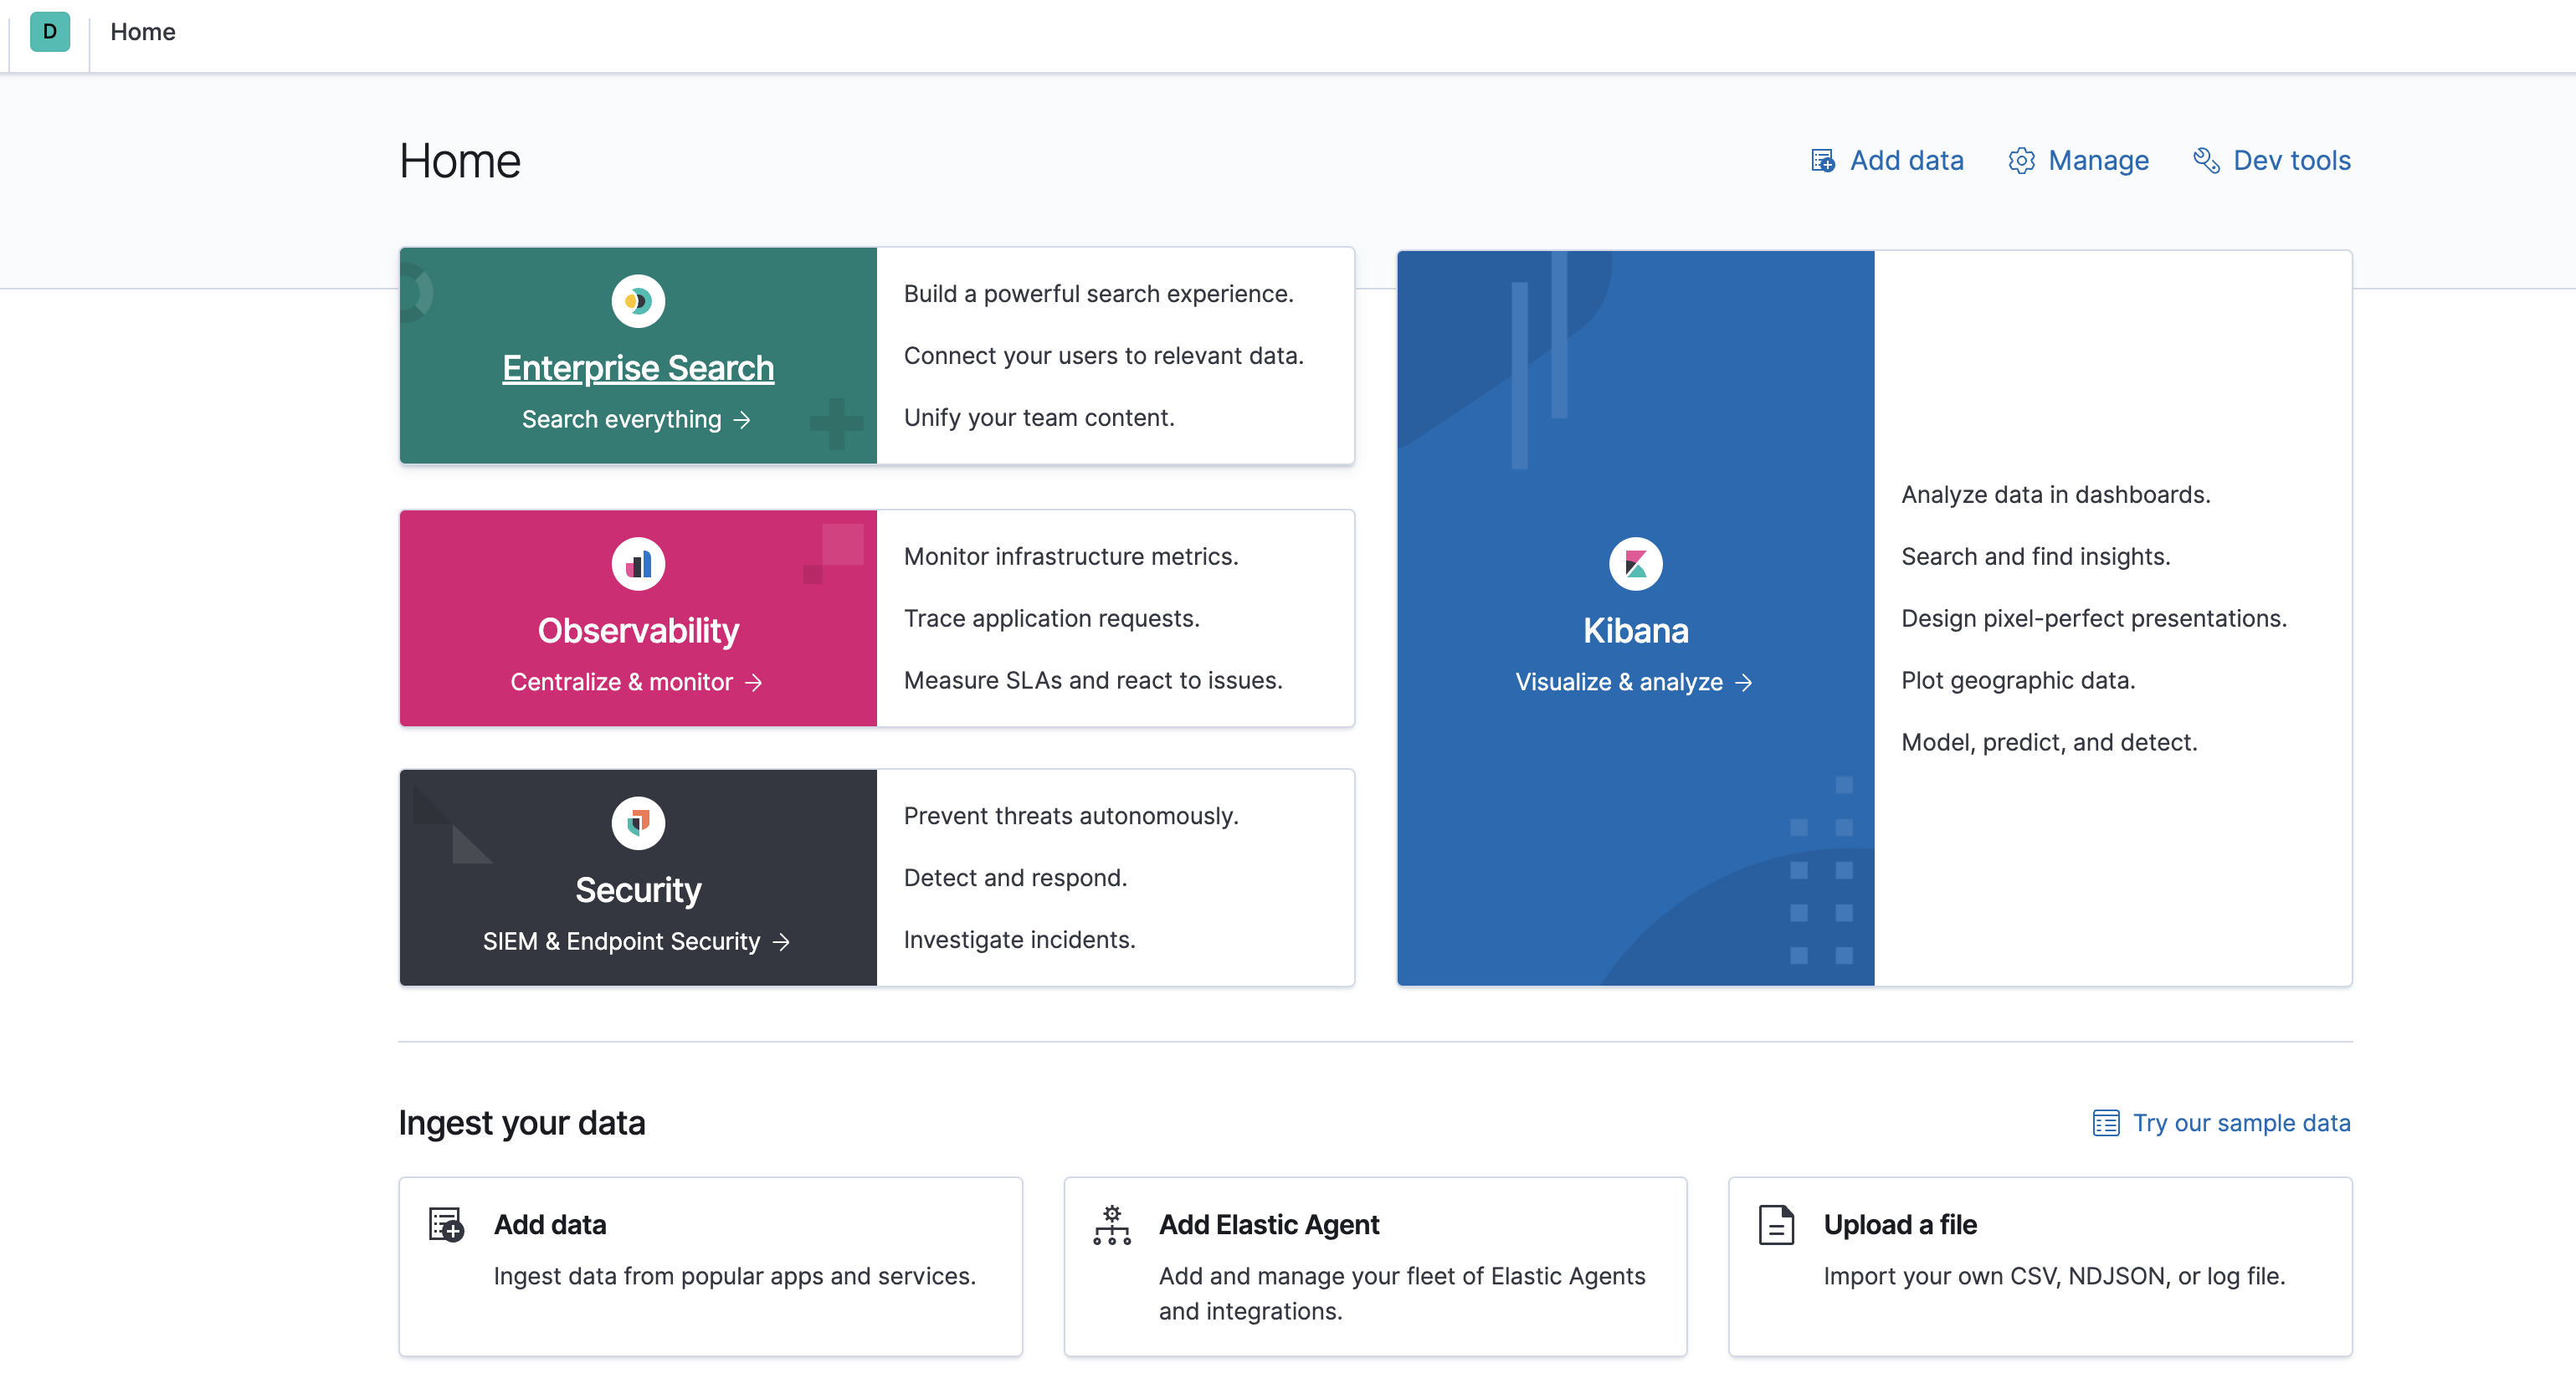Click the Upload a file document icon
The image size is (2576, 1394).
(1776, 1225)
